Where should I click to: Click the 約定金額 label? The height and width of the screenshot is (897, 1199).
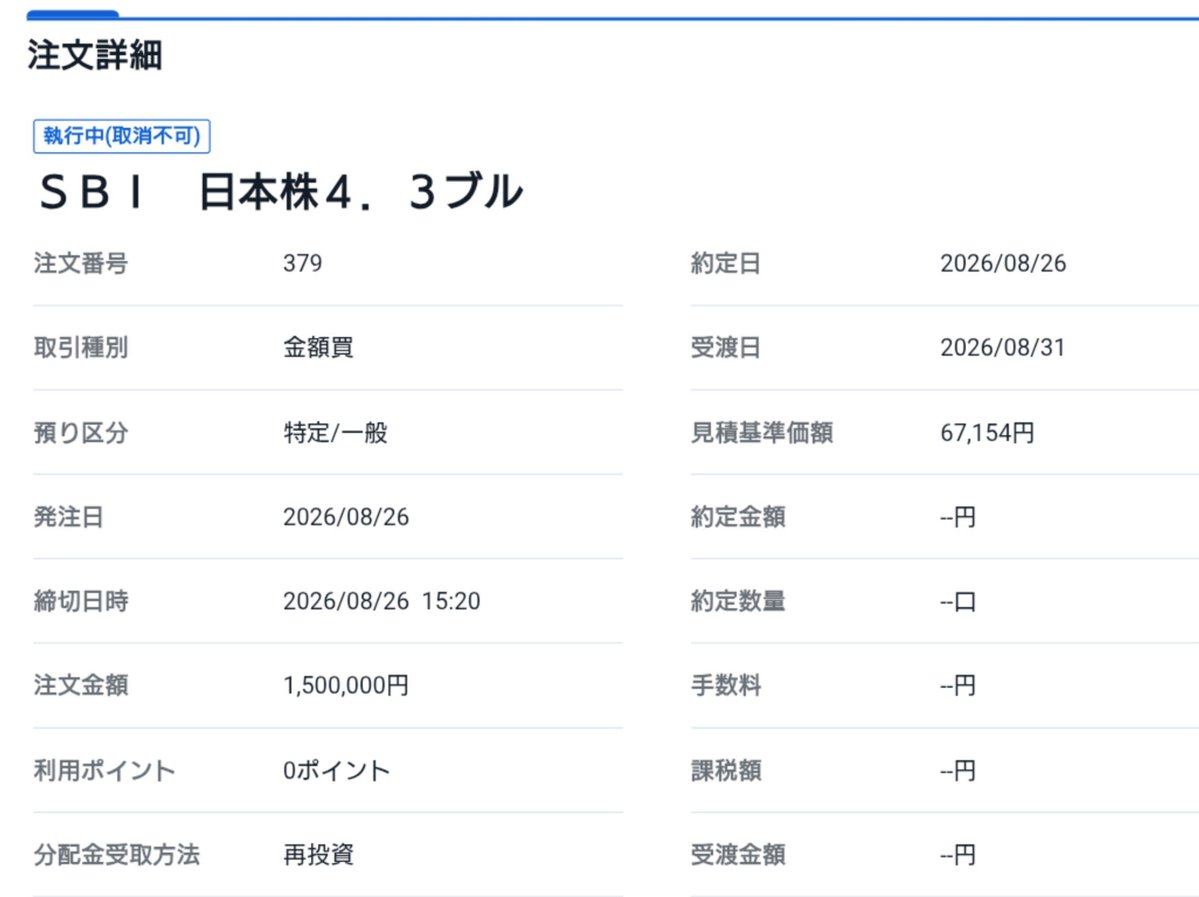(737, 517)
